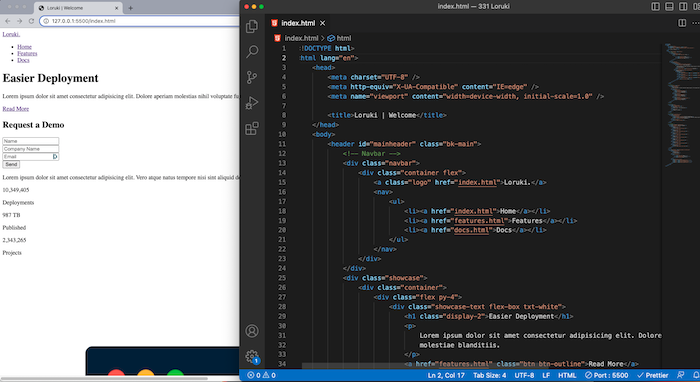
Task: Click the Company Name input field
Action: pos(31,149)
